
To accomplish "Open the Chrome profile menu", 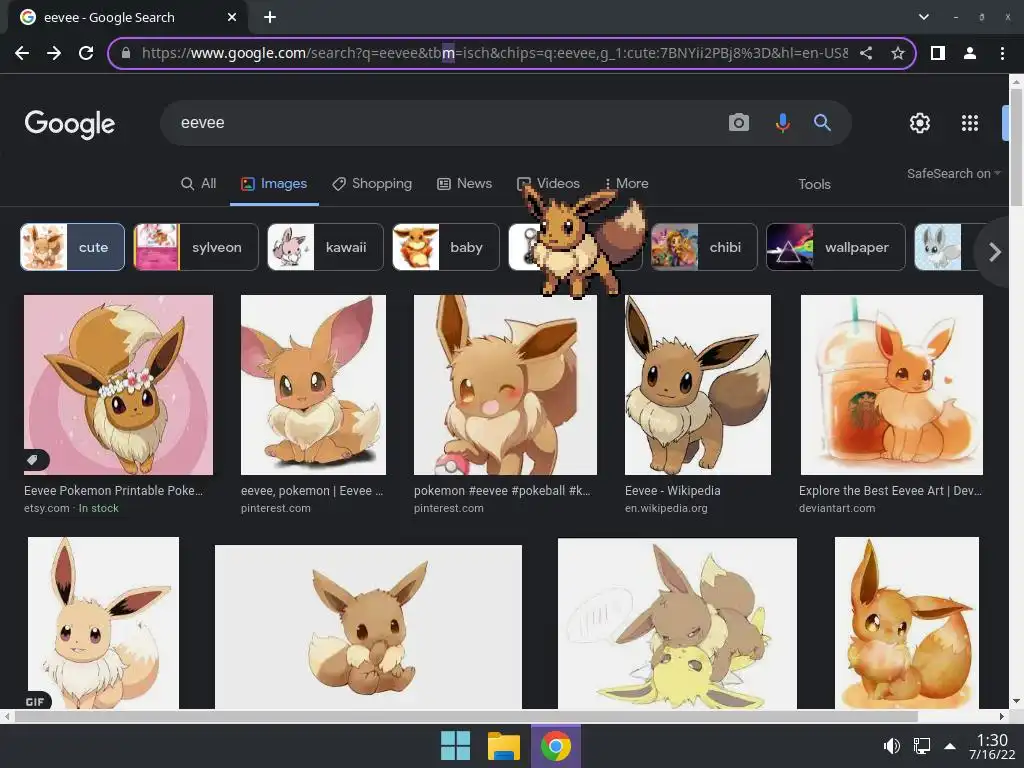I will [970, 53].
